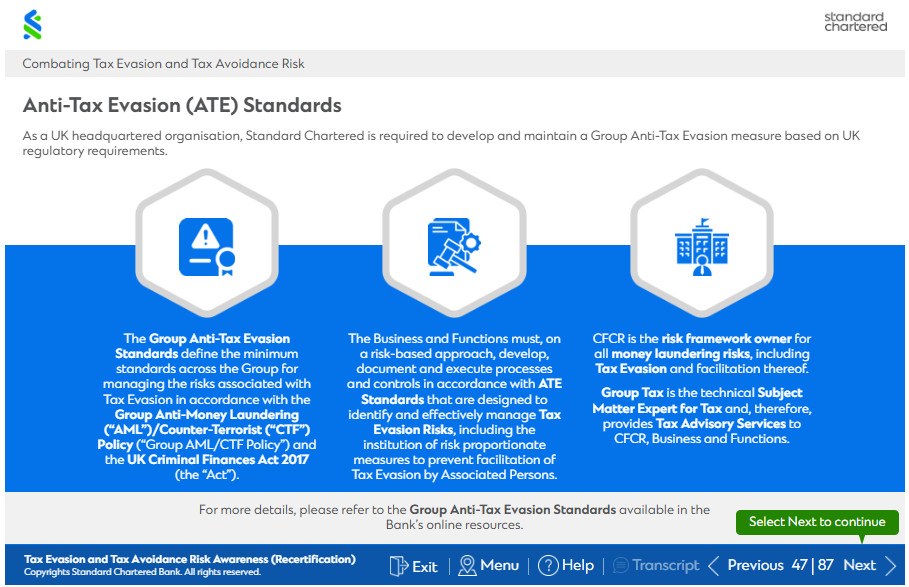Click the Transcript speech bubble icon
The image size is (909, 587).
pos(620,565)
